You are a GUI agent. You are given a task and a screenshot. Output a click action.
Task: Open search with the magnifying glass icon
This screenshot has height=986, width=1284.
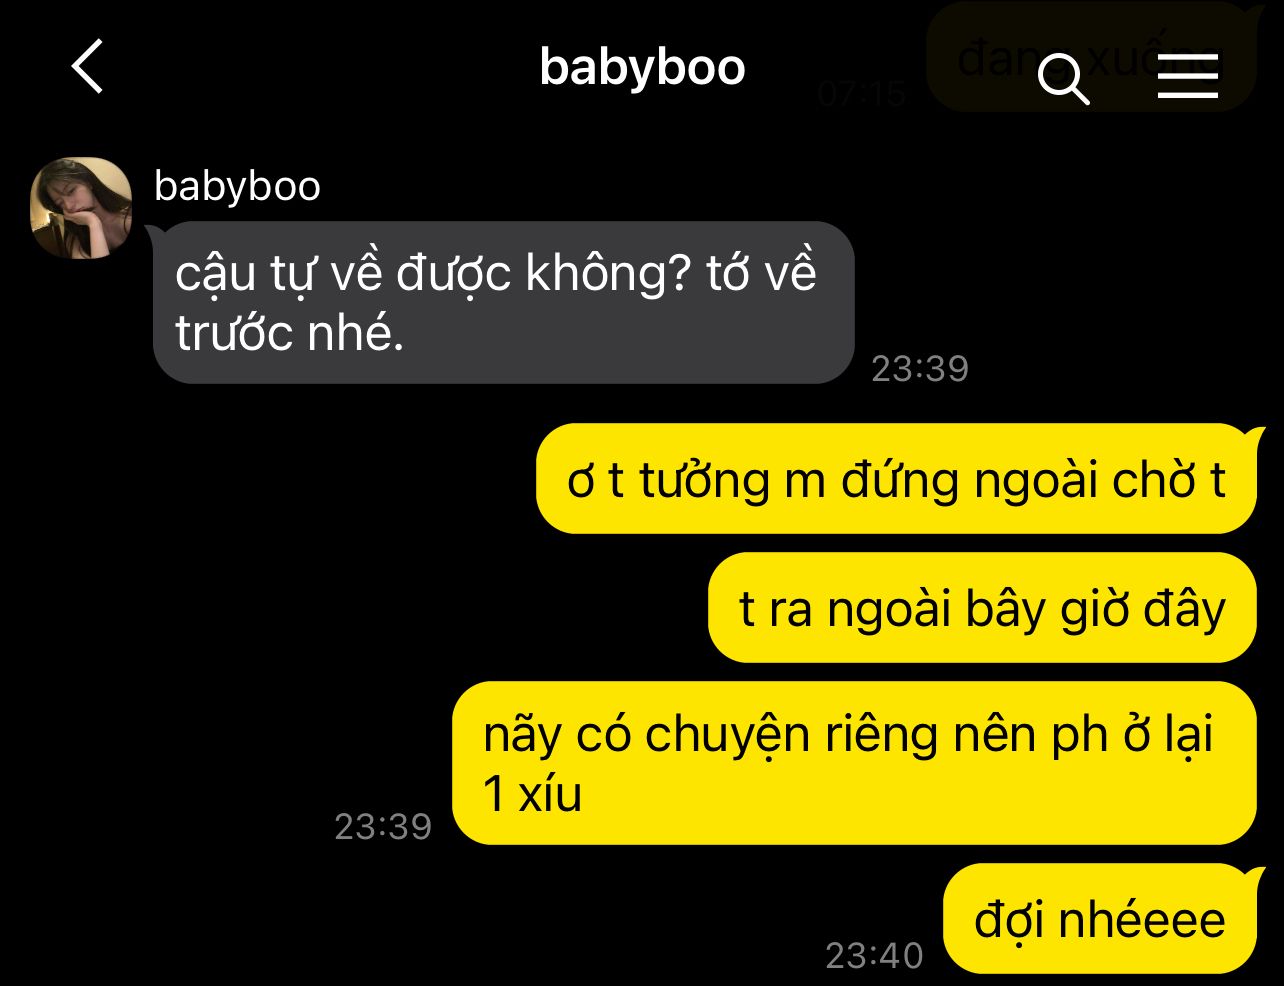1063,77
